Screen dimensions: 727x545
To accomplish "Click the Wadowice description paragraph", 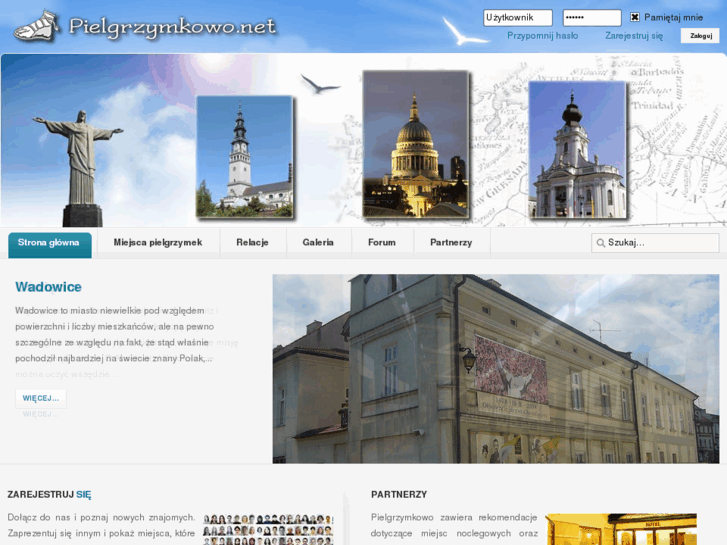I will tap(115, 334).
